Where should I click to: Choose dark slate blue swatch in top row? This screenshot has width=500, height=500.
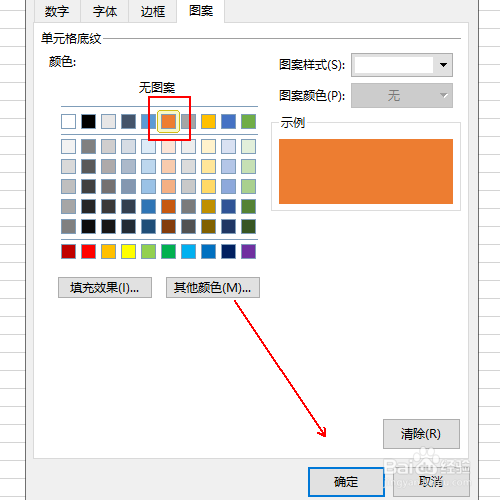[x=128, y=121]
